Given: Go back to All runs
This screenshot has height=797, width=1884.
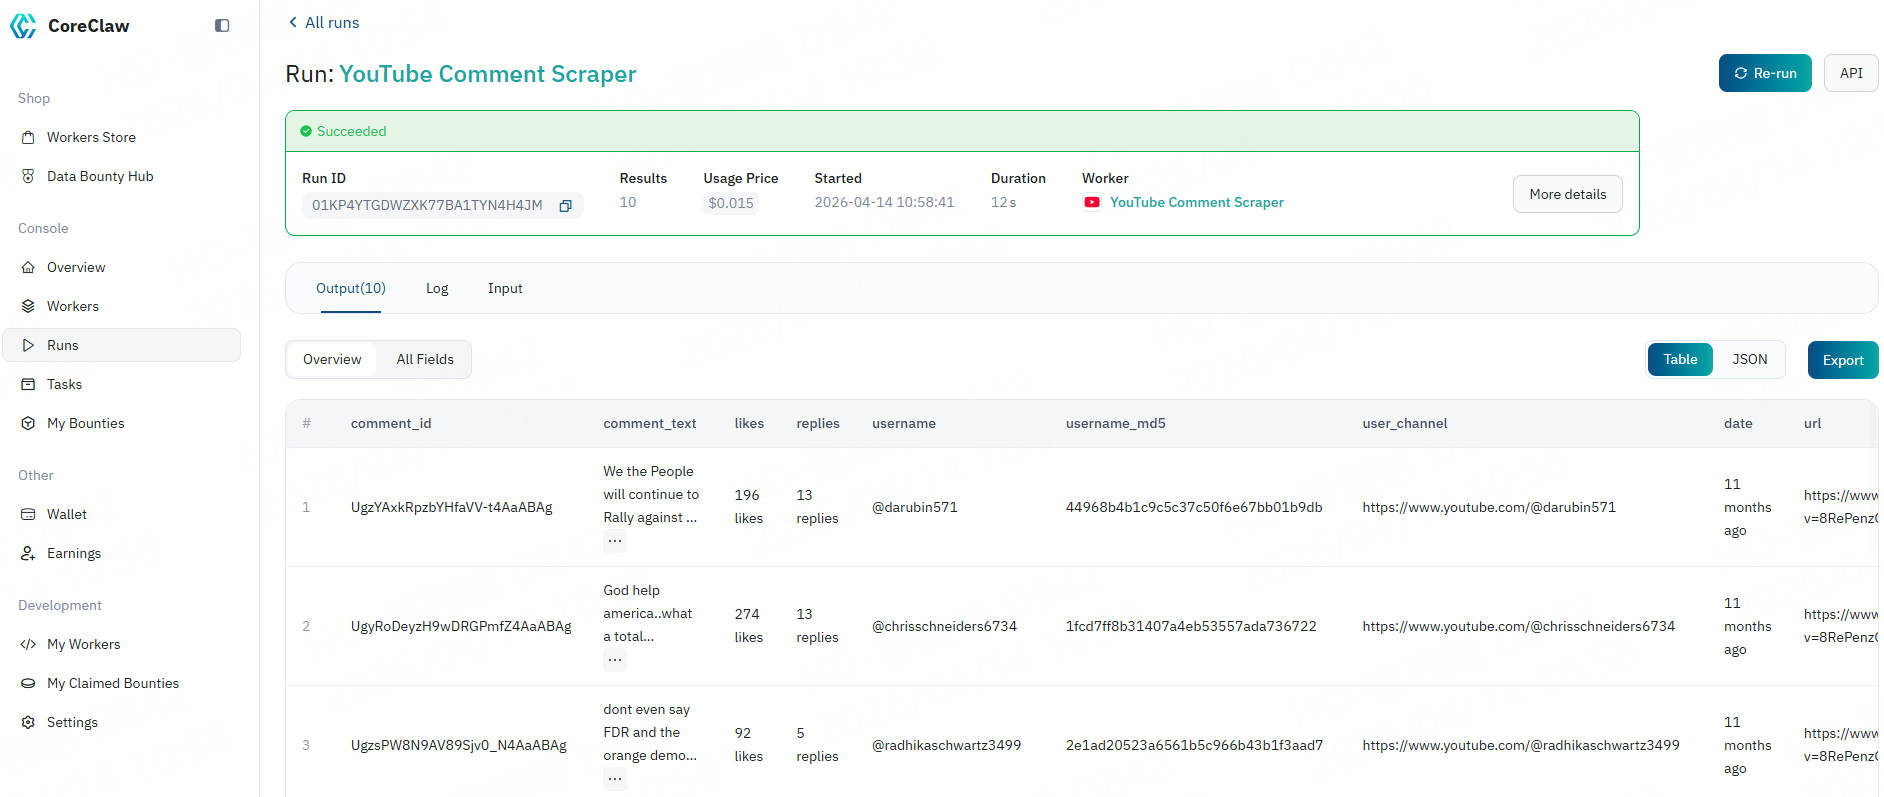Looking at the screenshot, I should (x=323, y=22).
